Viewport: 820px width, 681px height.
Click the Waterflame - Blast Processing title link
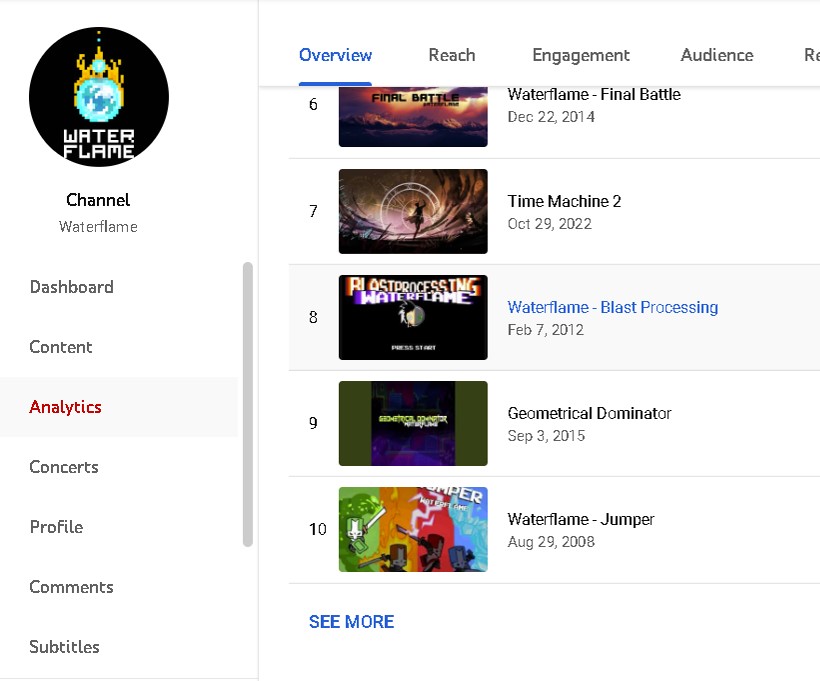[x=612, y=307]
